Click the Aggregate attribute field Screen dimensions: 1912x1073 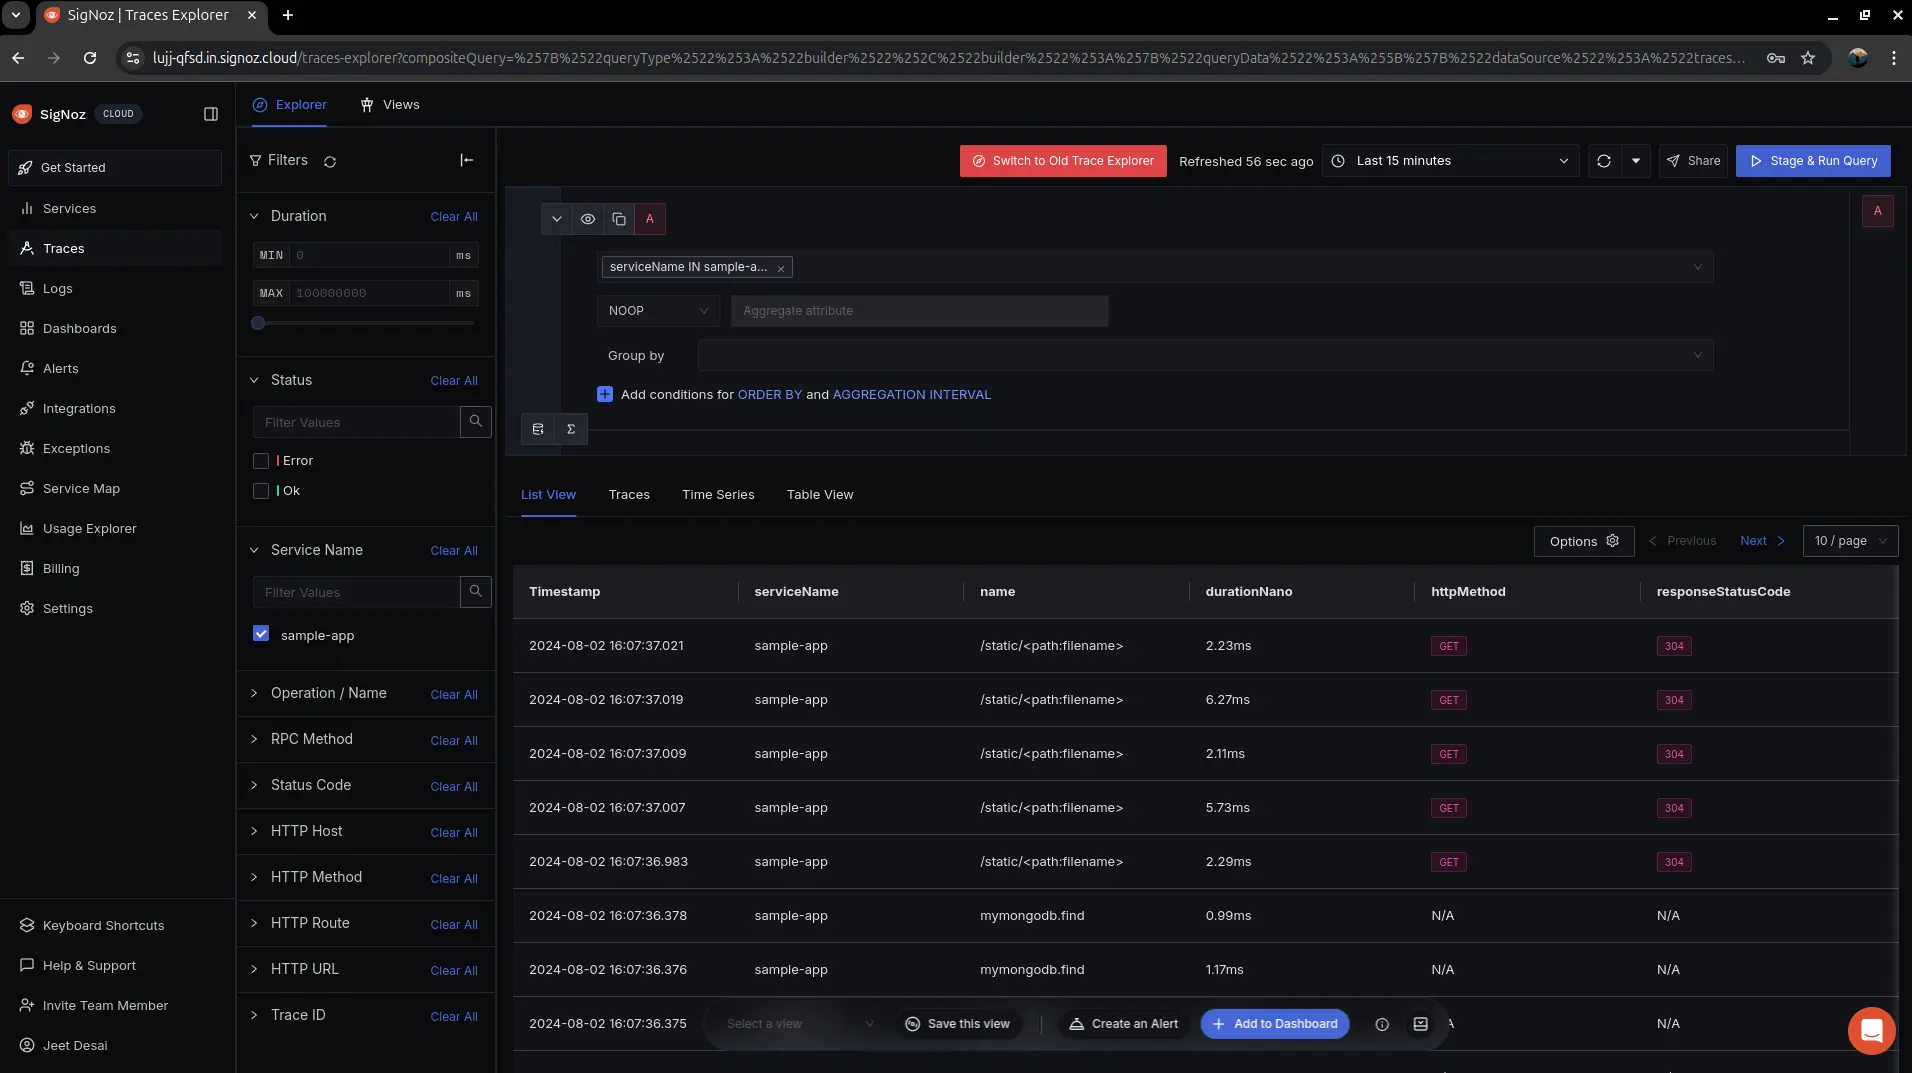pyautogui.click(x=919, y=311)
